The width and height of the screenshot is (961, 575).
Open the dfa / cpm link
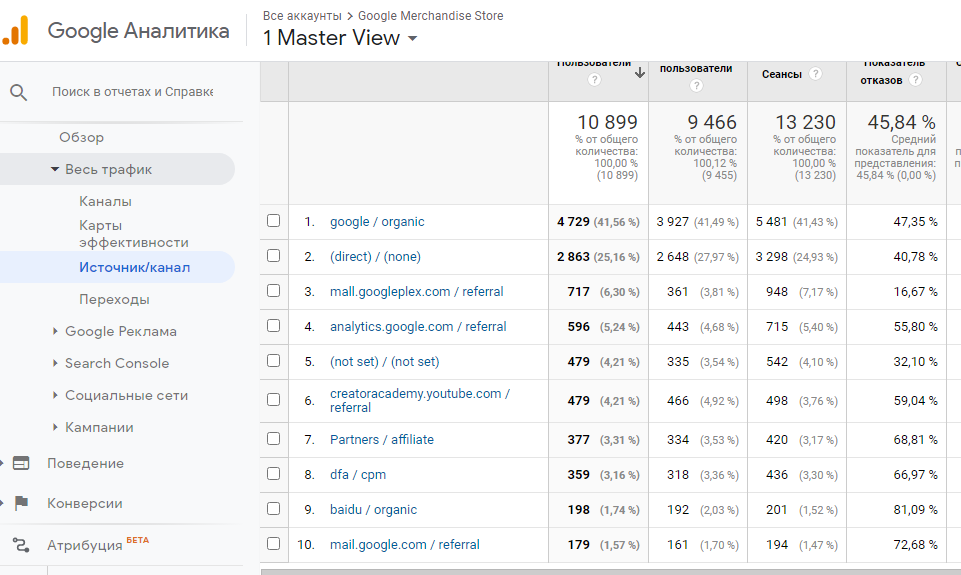tap(358, 474)
